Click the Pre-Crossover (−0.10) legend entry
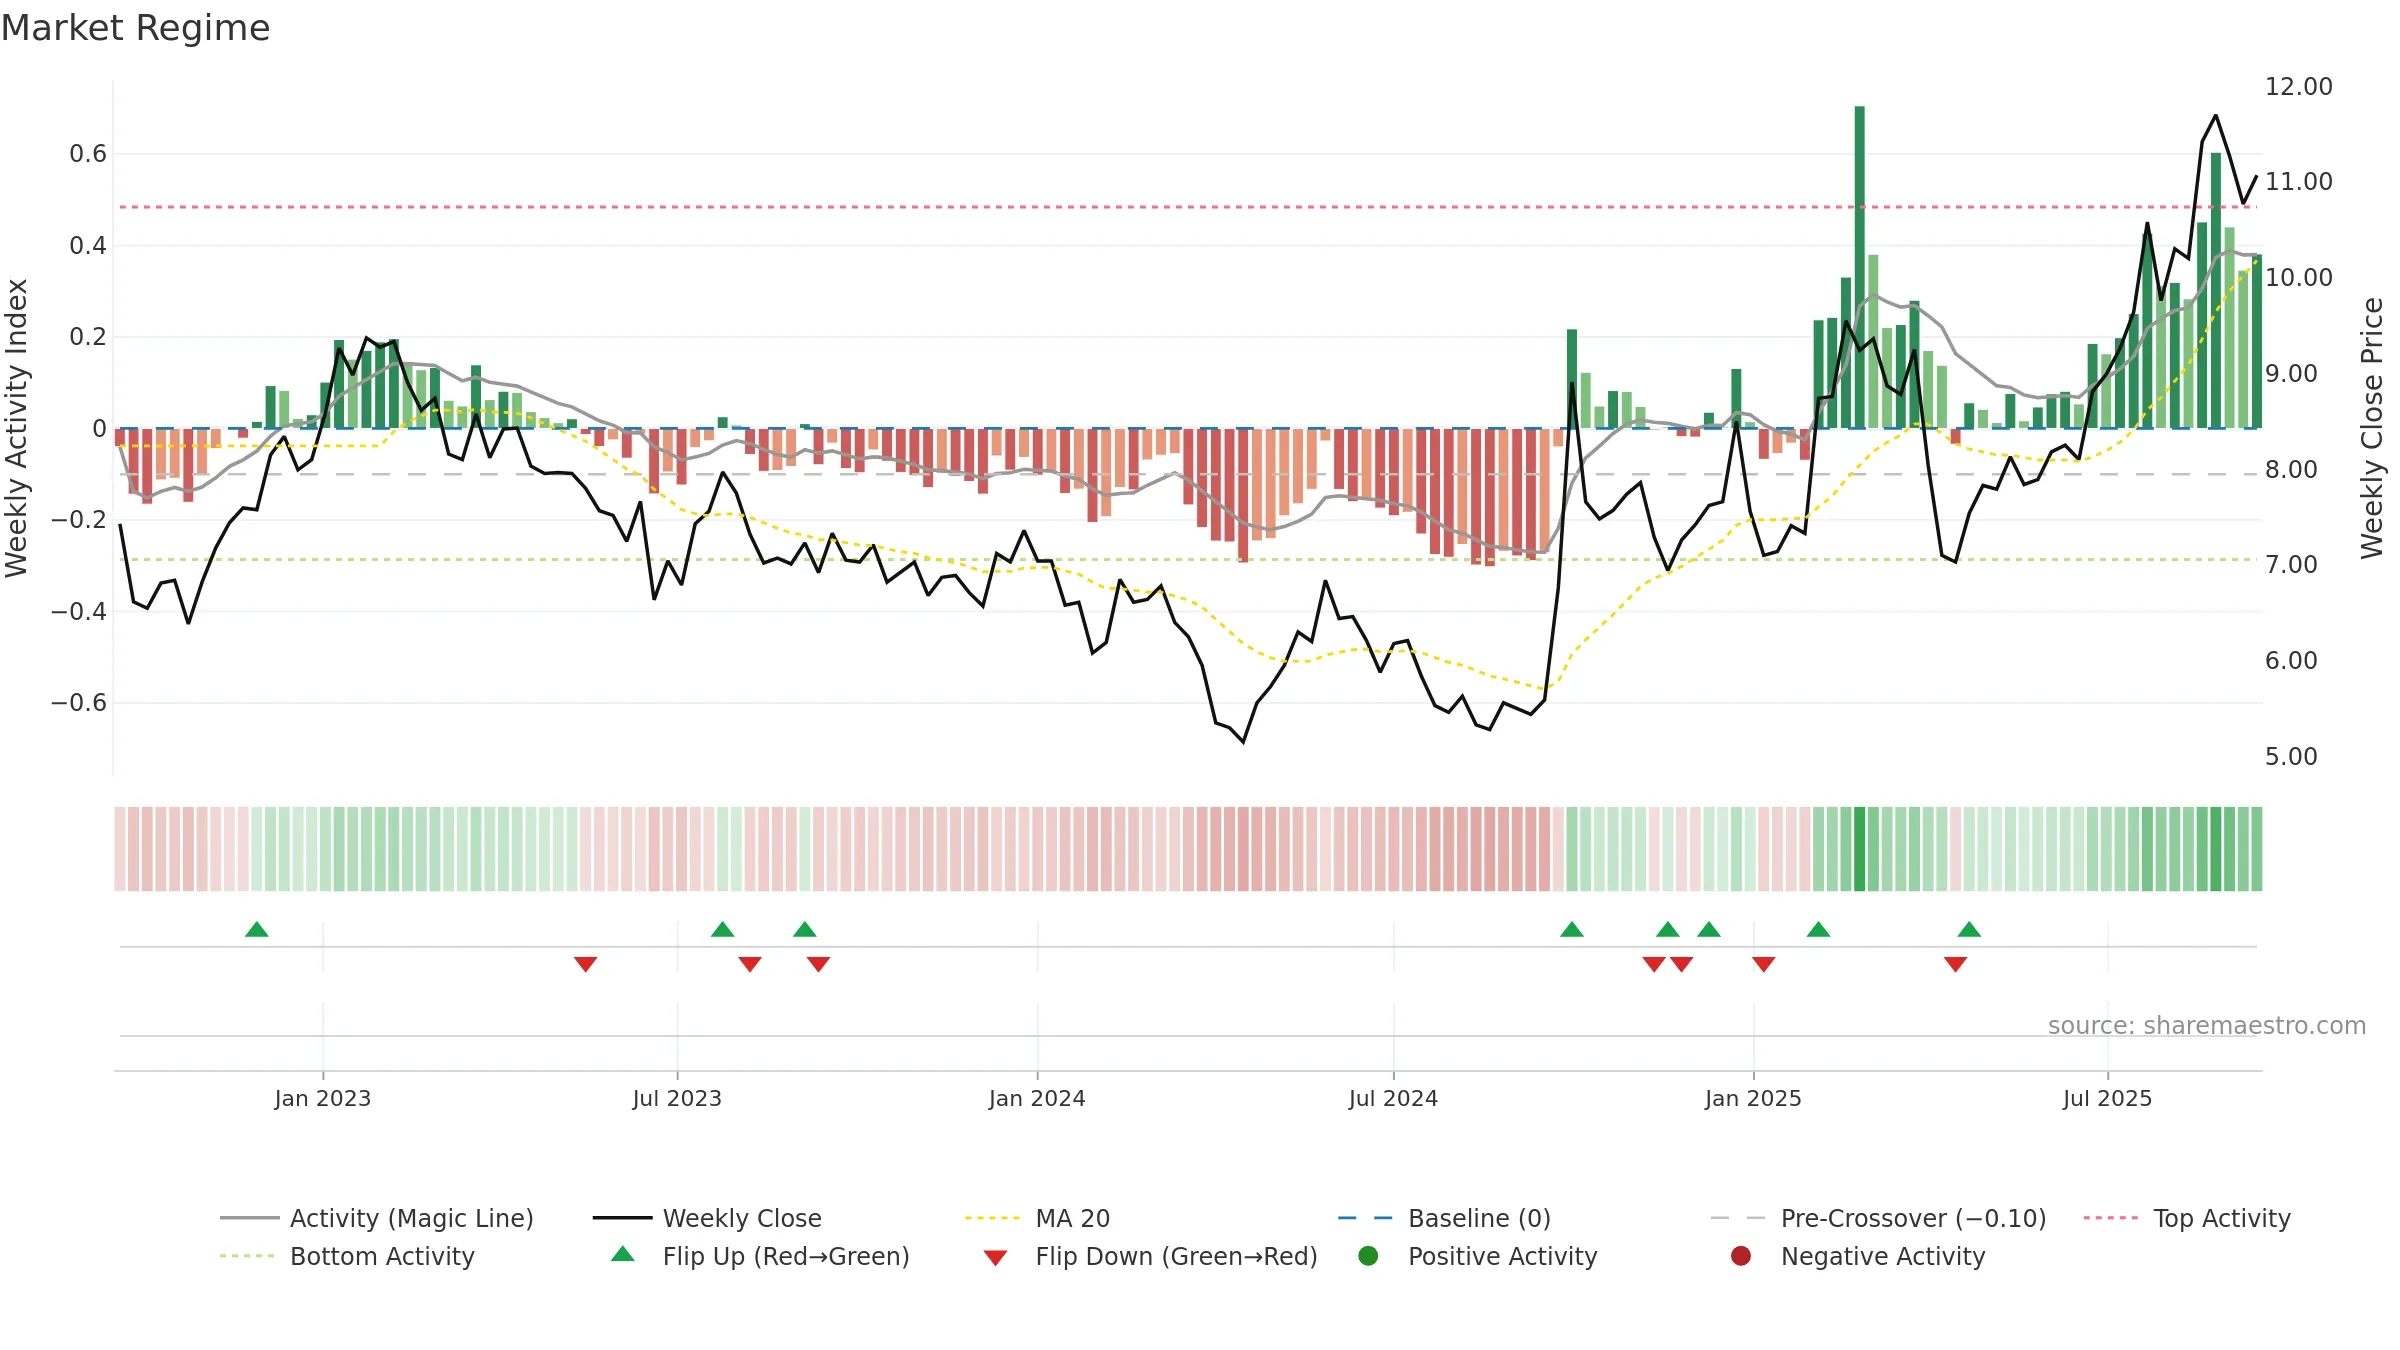2400x1350 pixels. pos(1878,1218)
